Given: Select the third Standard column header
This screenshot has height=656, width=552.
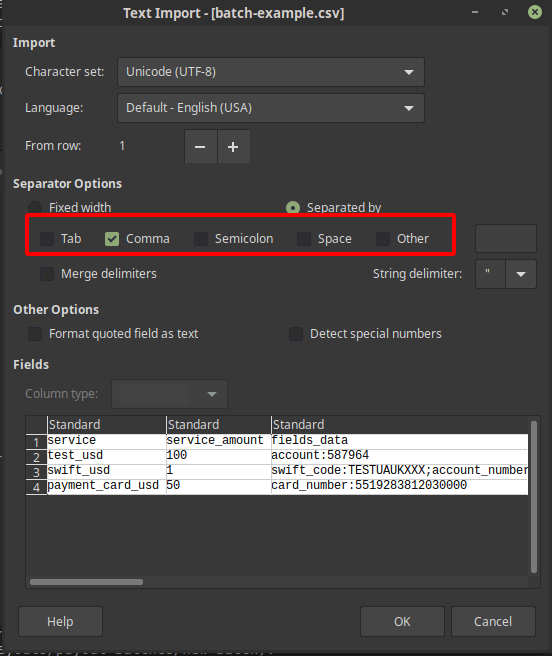Looking at the screenshot, I should coord(400,425).
